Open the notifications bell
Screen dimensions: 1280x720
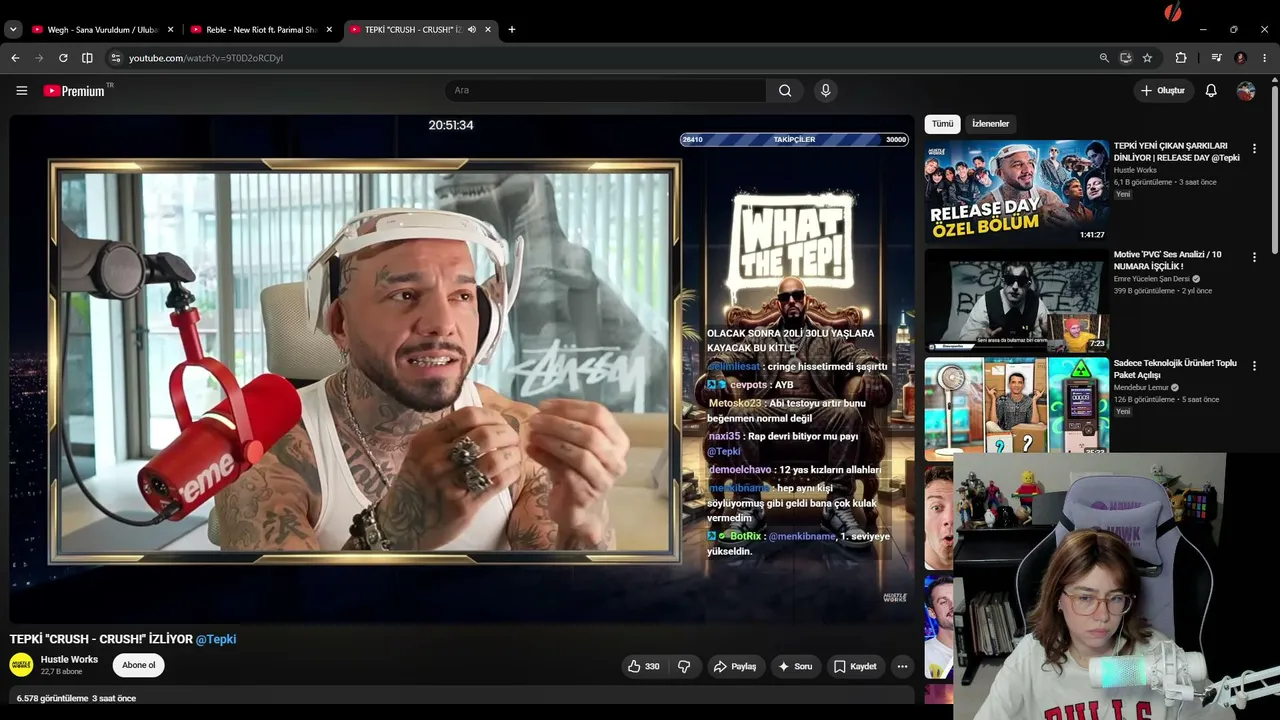coord(1211,91)
